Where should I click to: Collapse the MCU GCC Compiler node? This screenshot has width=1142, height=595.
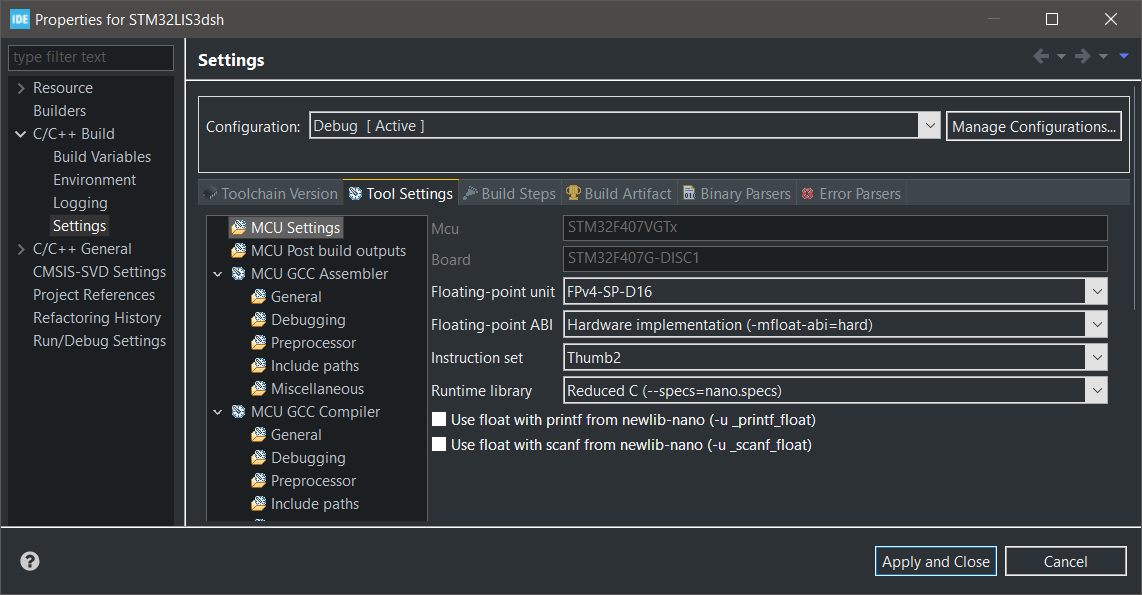218,412
